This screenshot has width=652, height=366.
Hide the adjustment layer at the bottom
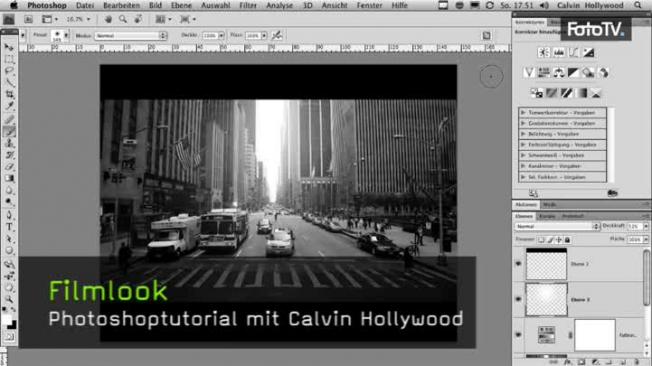tap(519, 335)
